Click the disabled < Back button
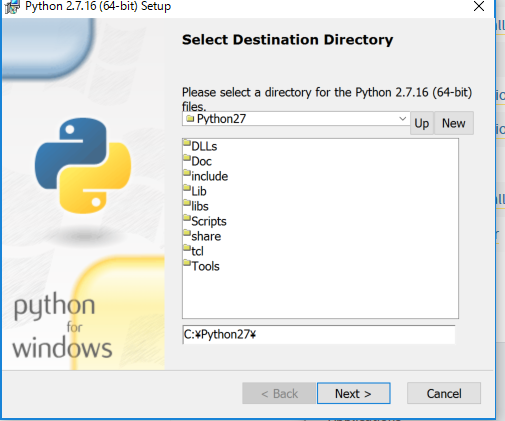505x421 pixels. pos(279,393)
